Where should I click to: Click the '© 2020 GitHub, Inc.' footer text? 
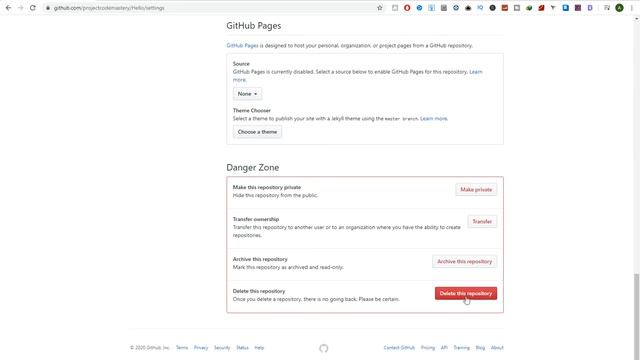pos(150,348)
